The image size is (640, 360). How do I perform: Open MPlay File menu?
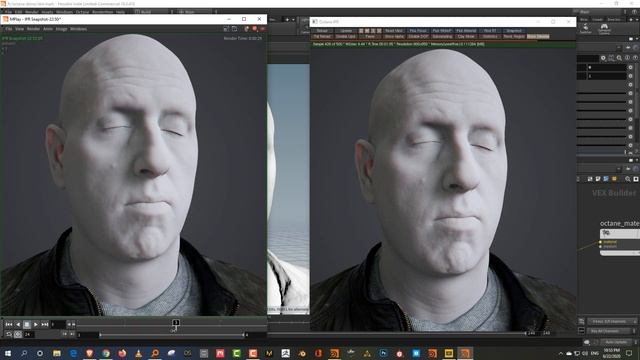coord(9,29)
